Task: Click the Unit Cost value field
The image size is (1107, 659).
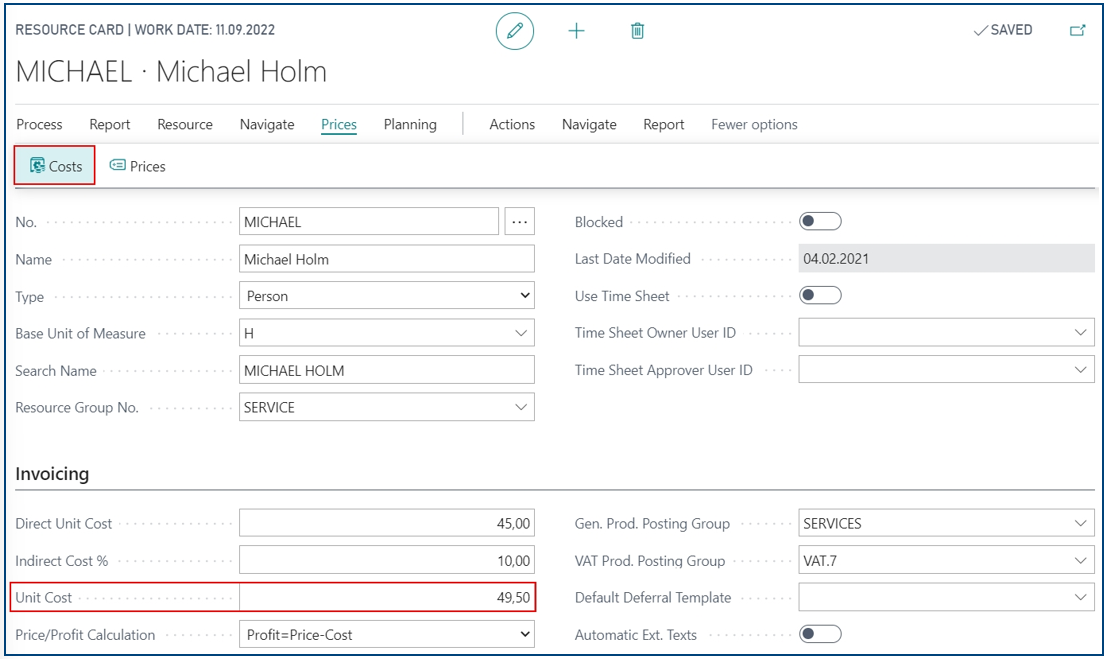Action: click(387, 598)
